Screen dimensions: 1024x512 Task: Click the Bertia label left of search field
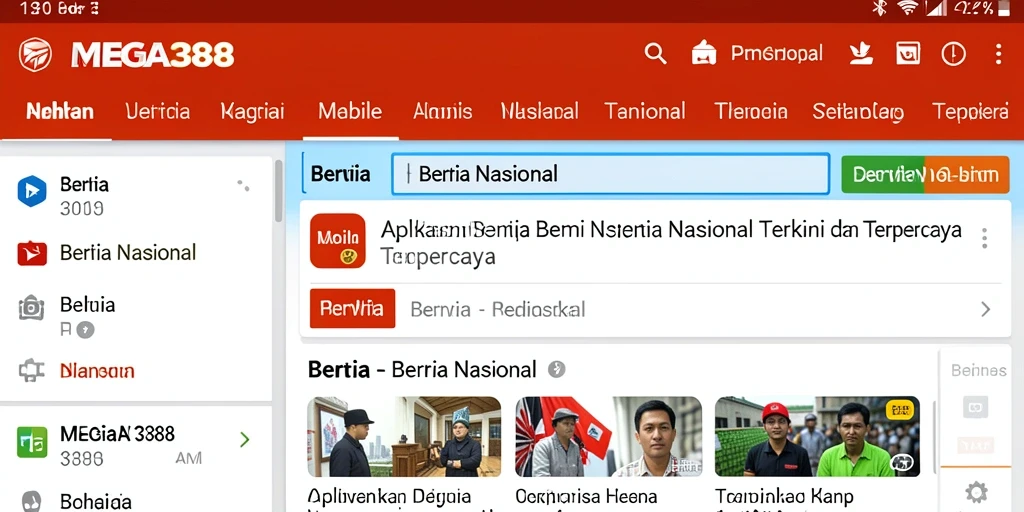click(340, 174)
